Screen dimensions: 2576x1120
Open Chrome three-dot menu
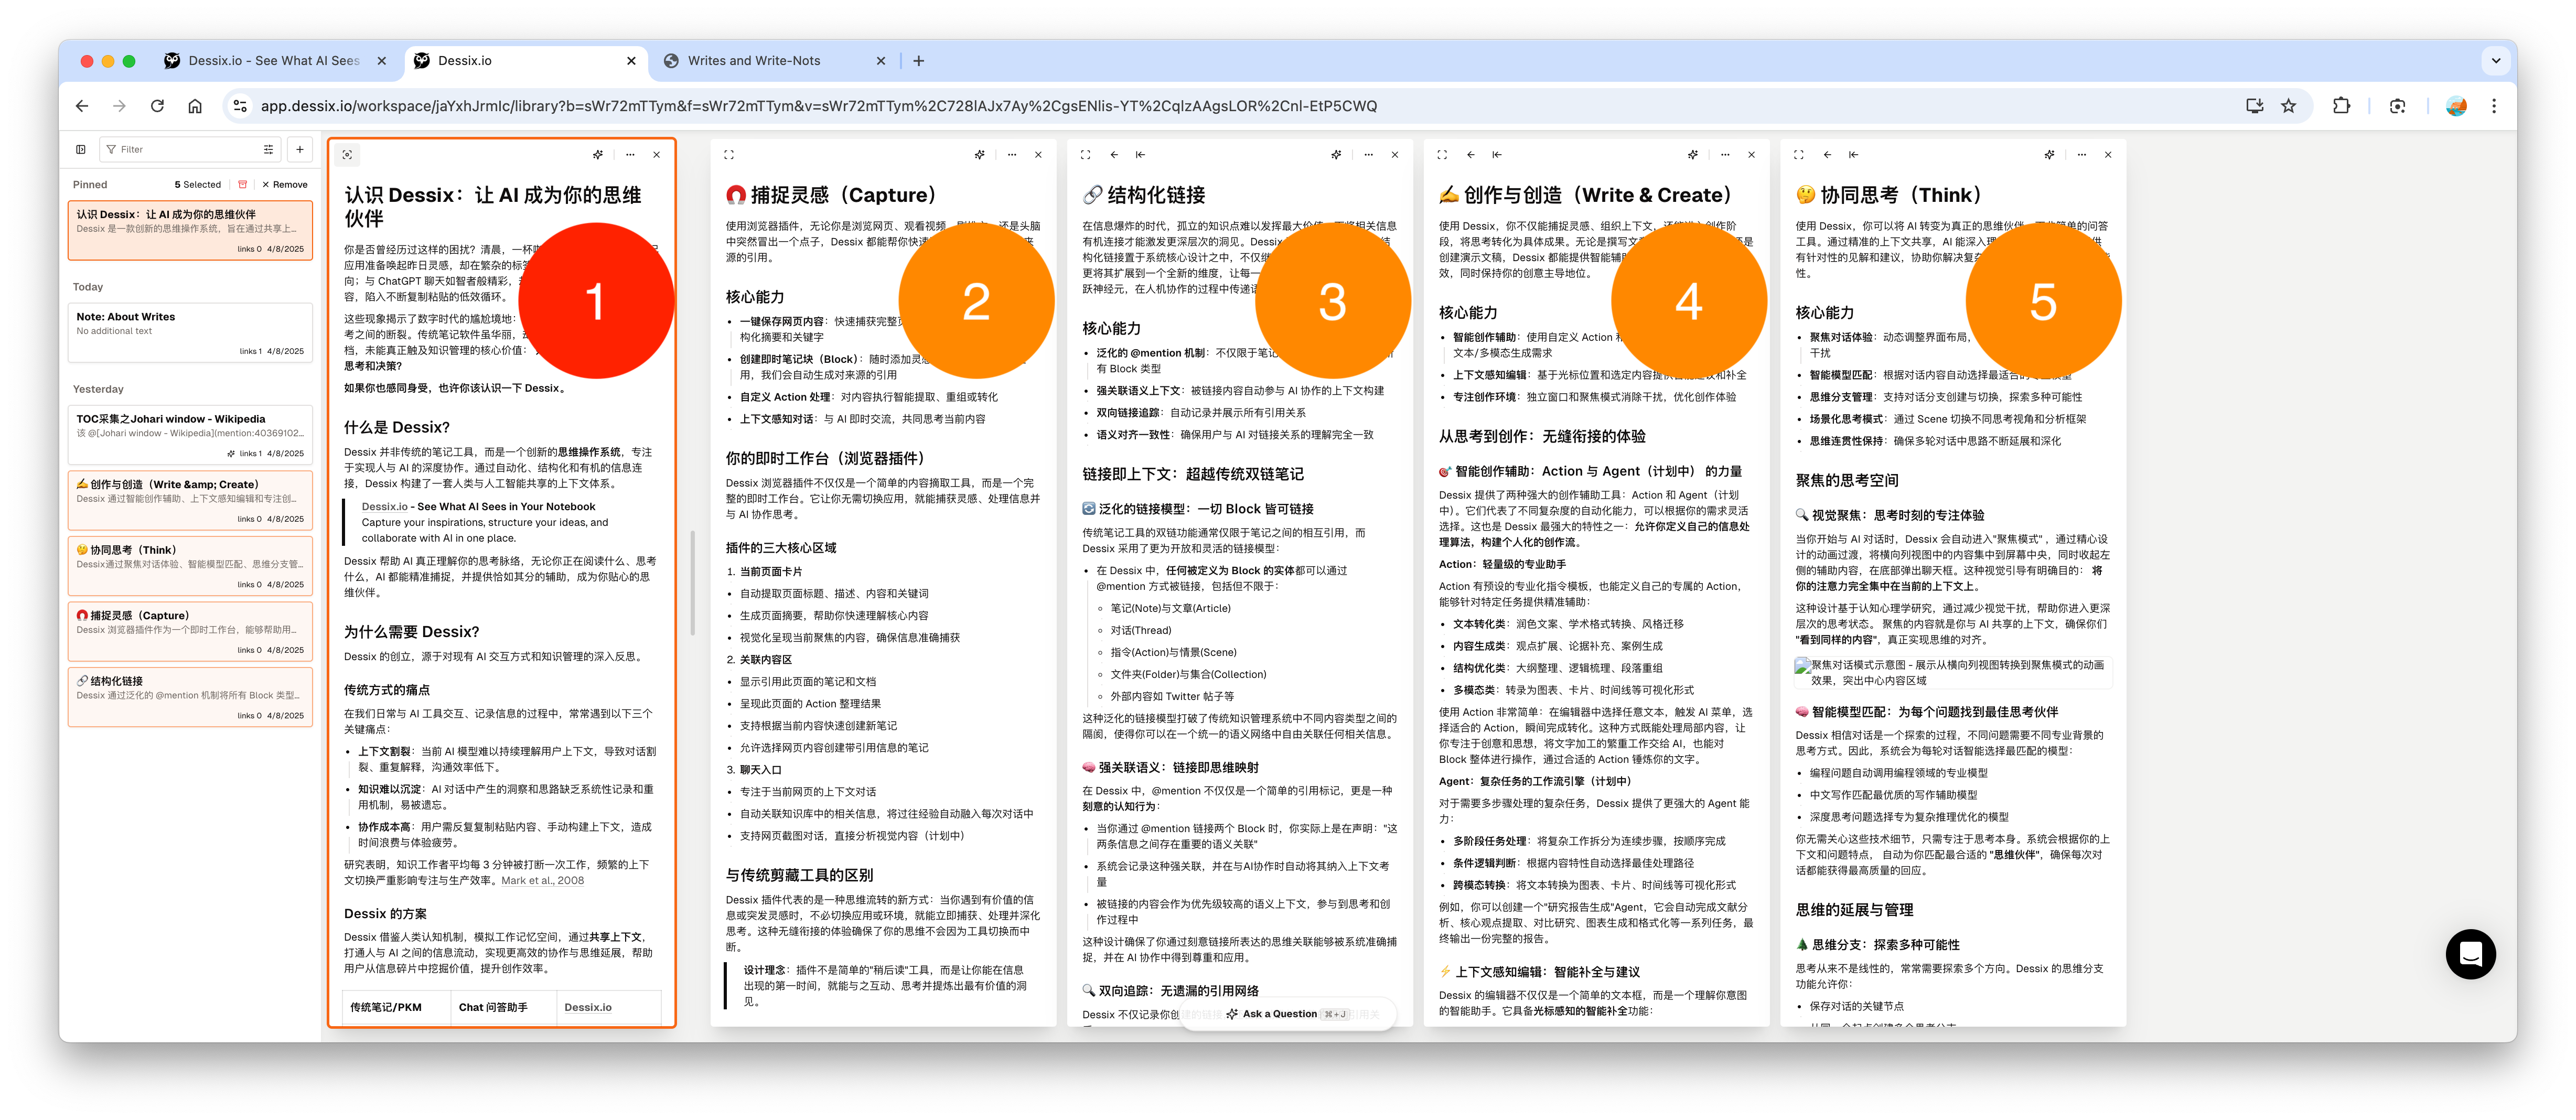tap(2495, 106)
